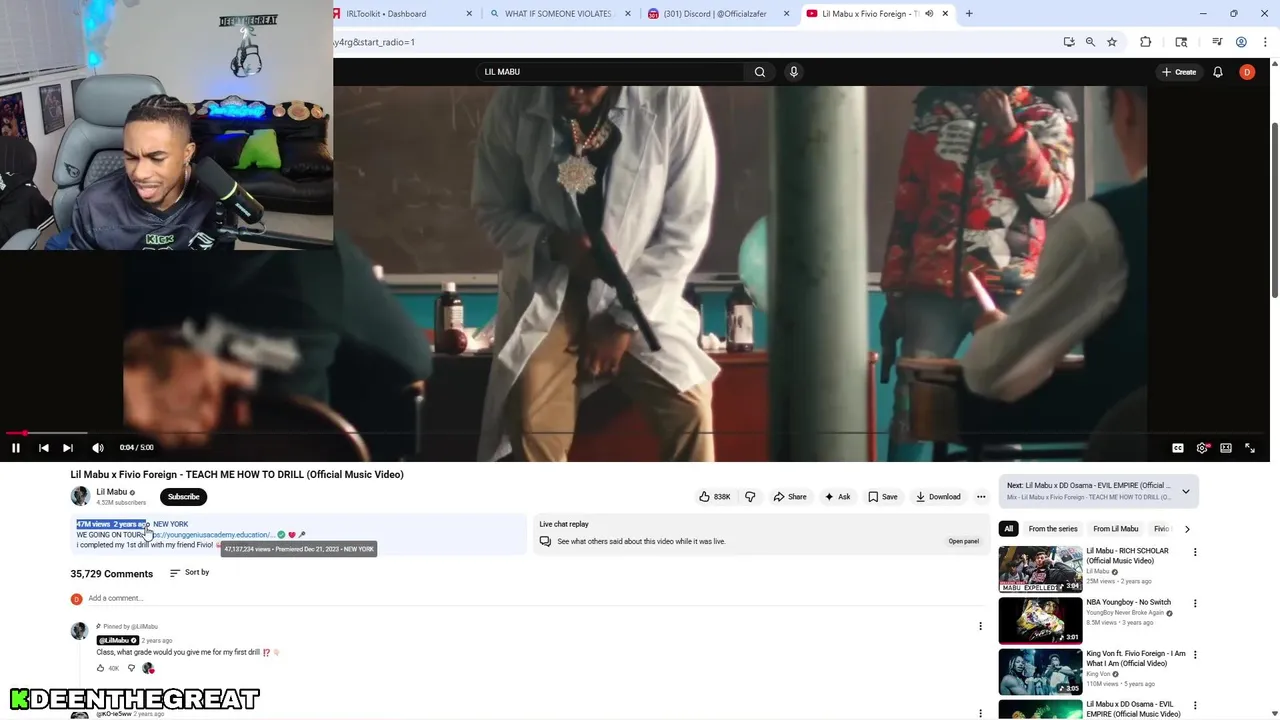Open Chrome three-dot menu
The image size is (1280, 720).
coord(1263,42)
